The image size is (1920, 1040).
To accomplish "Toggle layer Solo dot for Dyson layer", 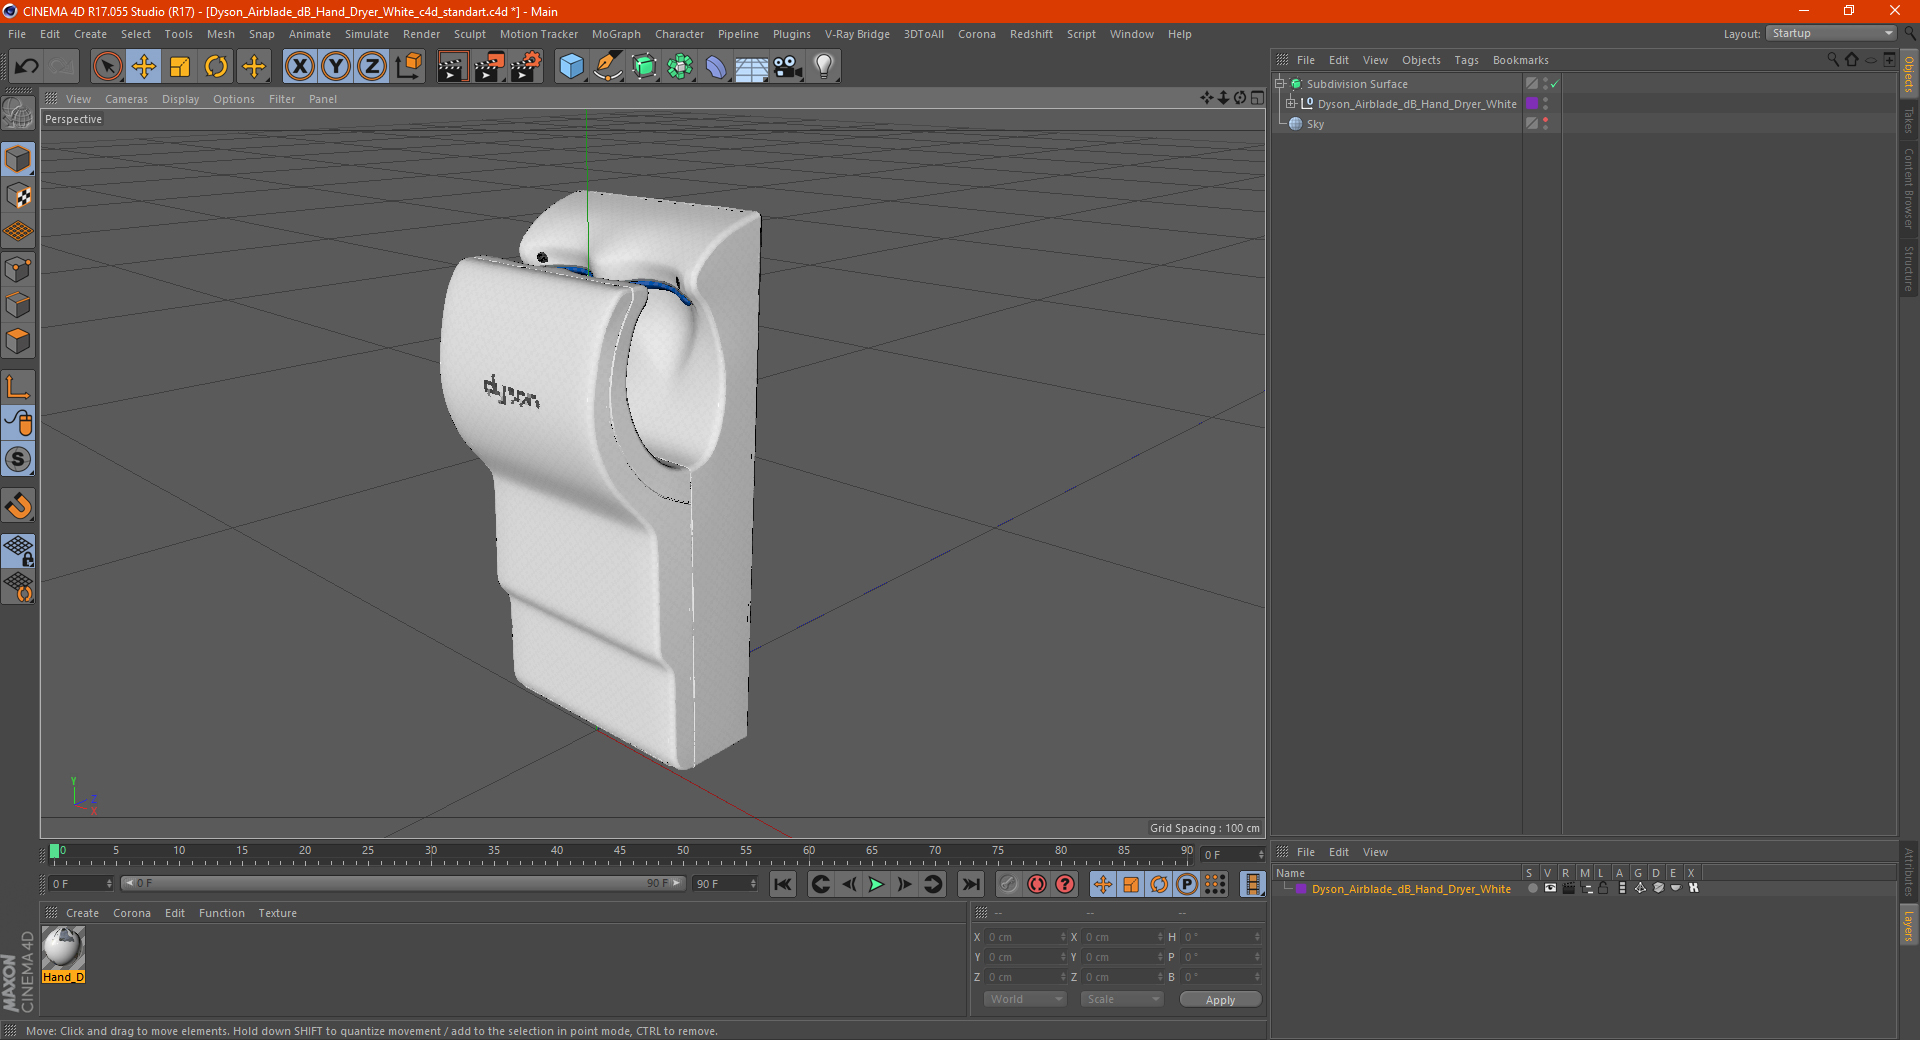I will [x=1532, y=889].
